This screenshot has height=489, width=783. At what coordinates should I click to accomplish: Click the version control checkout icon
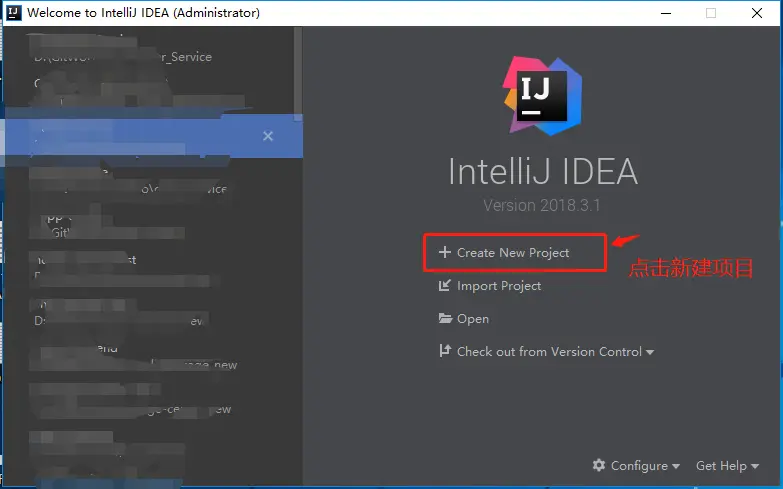pos(444,351)
